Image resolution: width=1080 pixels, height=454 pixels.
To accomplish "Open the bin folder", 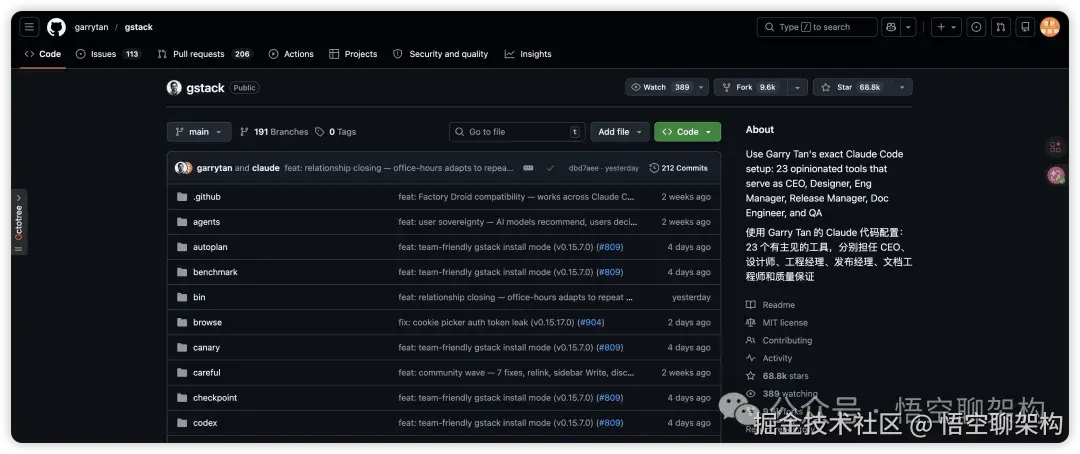I will (x=199, y=297).
